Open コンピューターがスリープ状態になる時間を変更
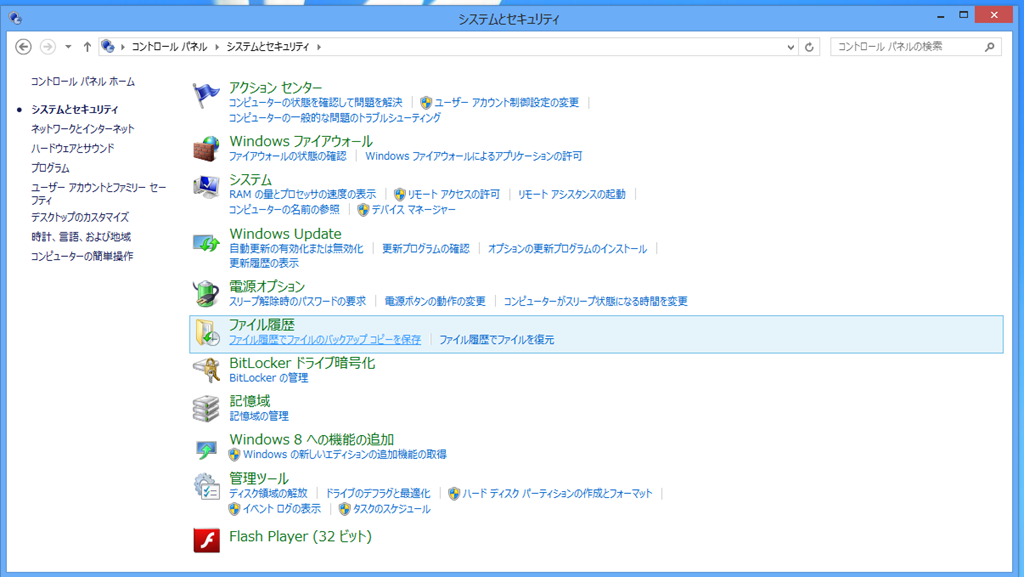The height and width of the screenshot is (577, 1024). [596, 302]
